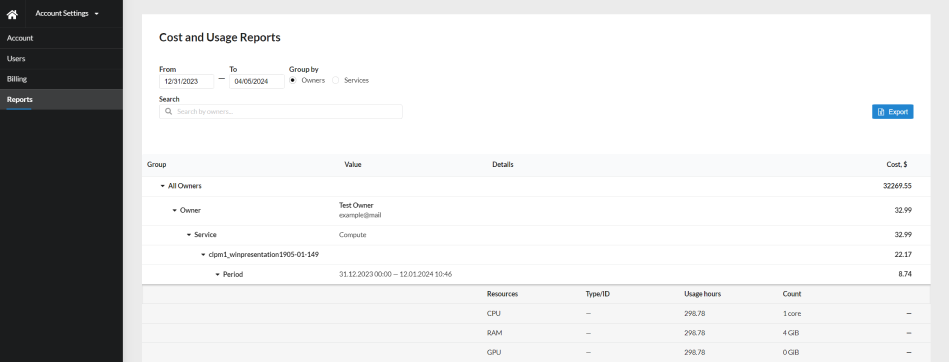Group by Services radio button
Image resolution: width=949 pixels, height=362 pixels.
(335, 80)
